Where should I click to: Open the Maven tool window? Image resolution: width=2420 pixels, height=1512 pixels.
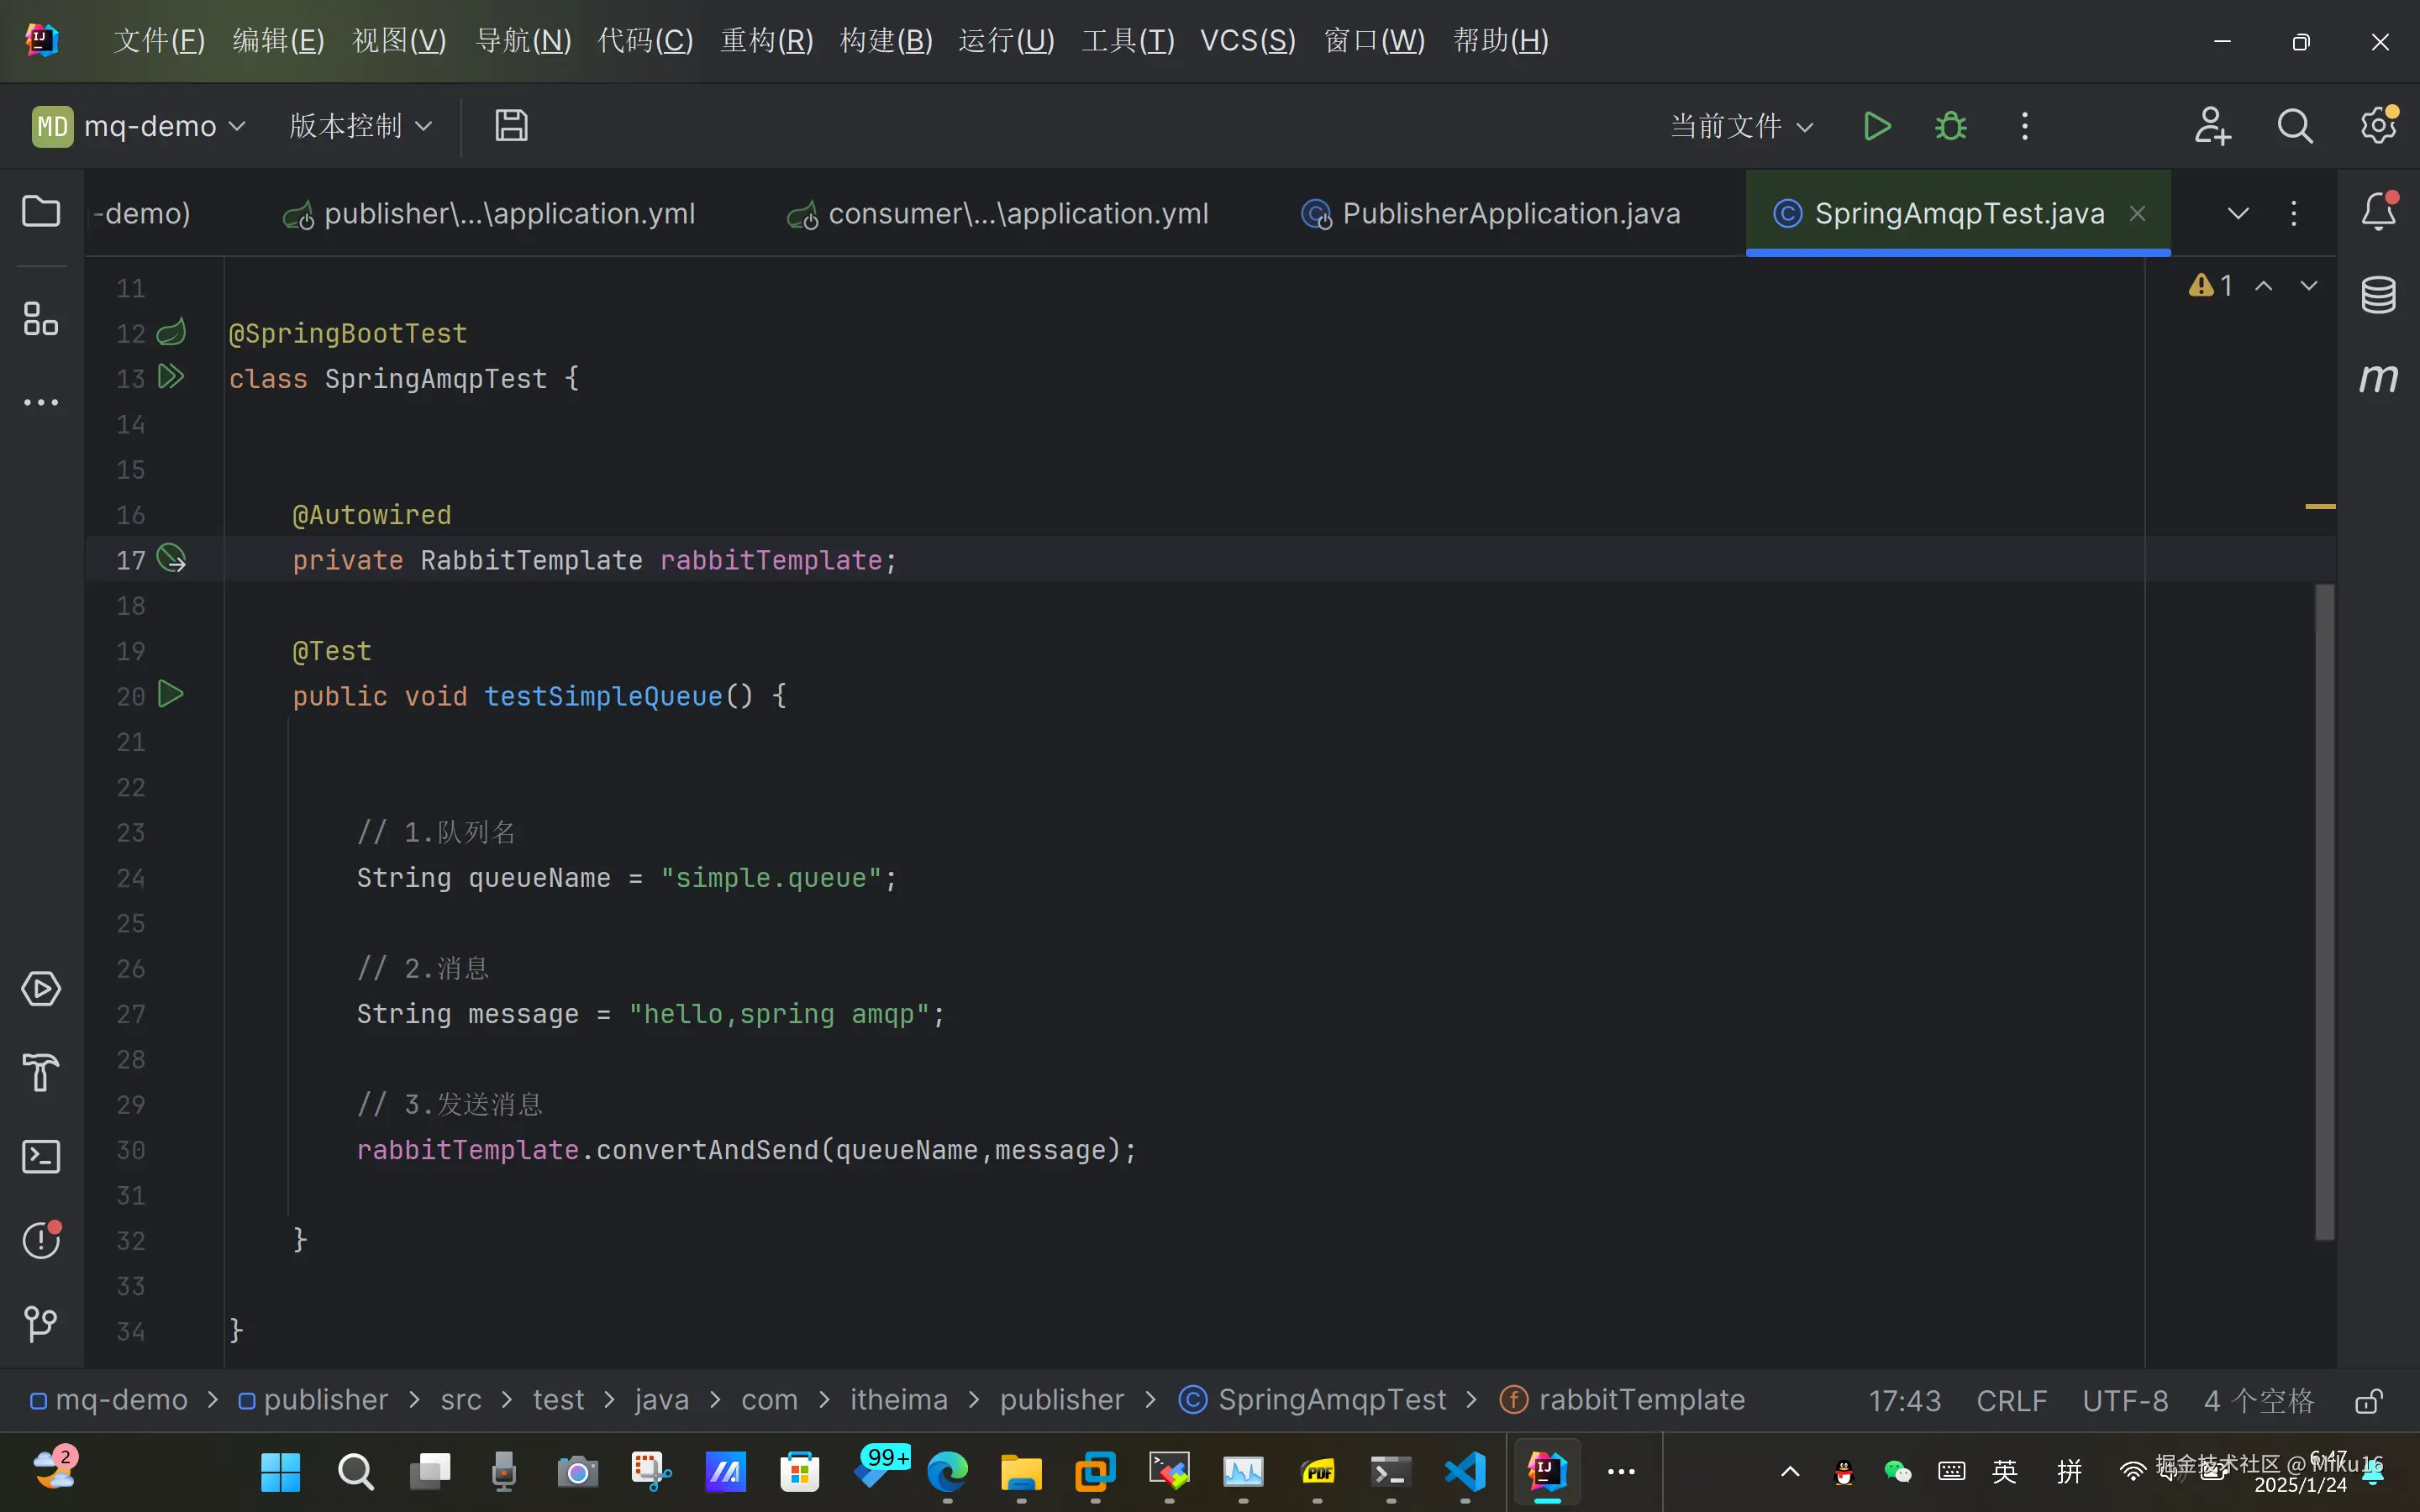click(x=2378, y=378)
